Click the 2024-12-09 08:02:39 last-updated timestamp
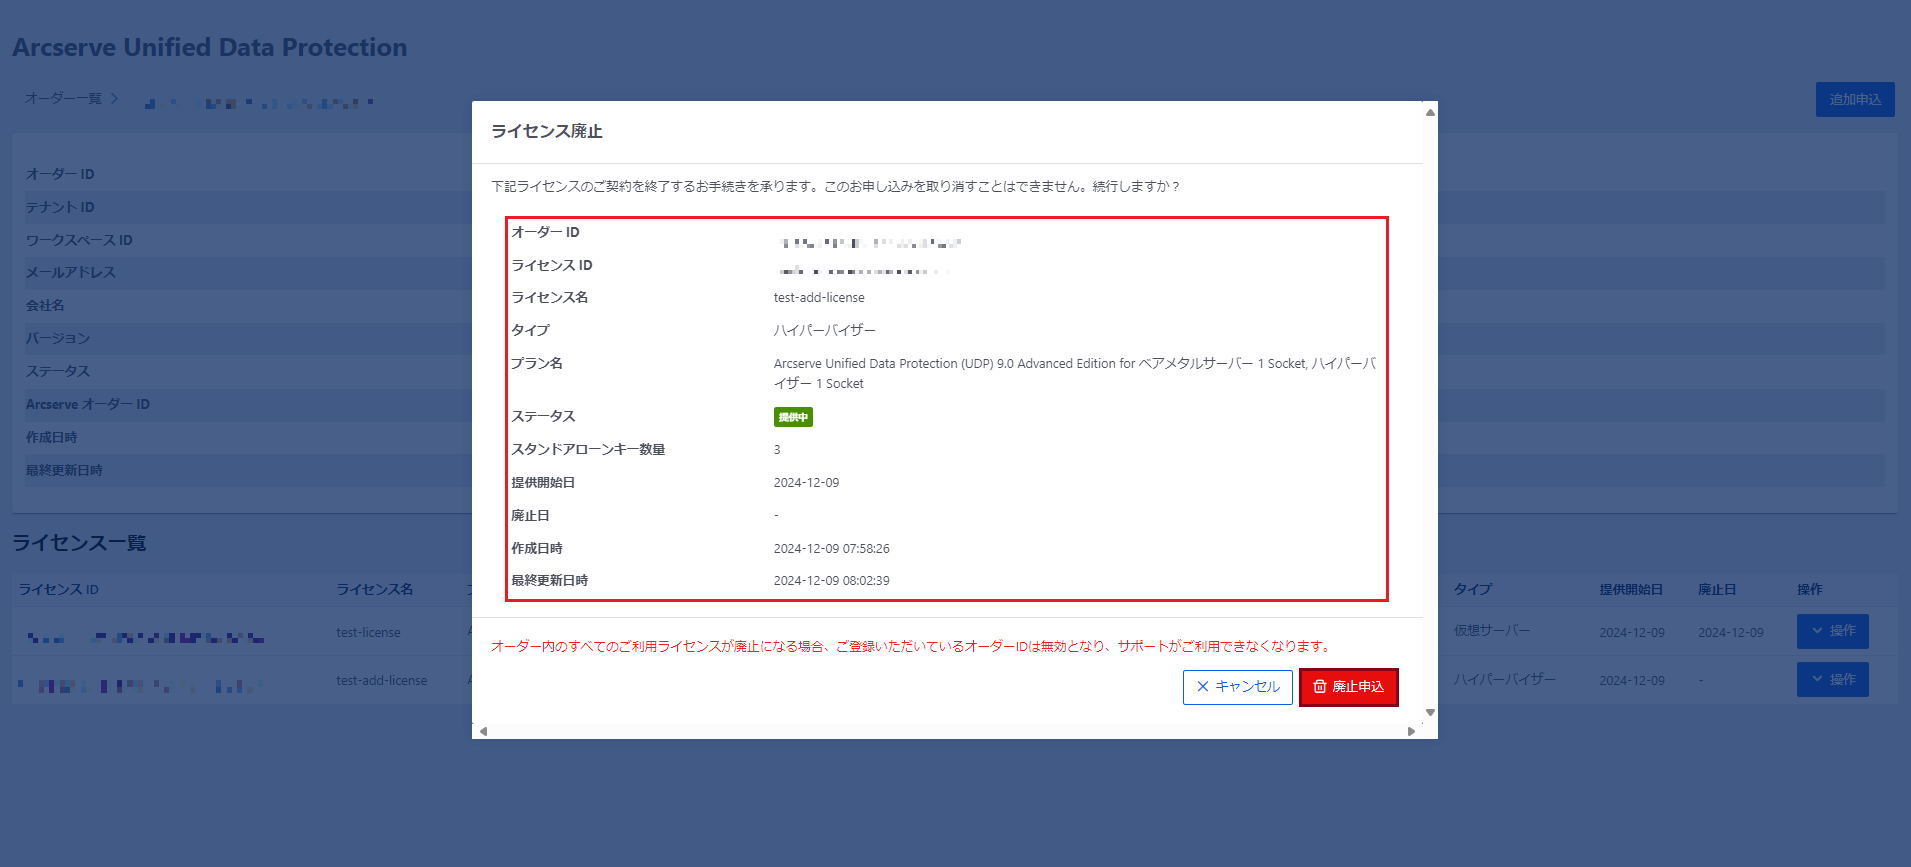1911x867 pixels. coord(831,581)
